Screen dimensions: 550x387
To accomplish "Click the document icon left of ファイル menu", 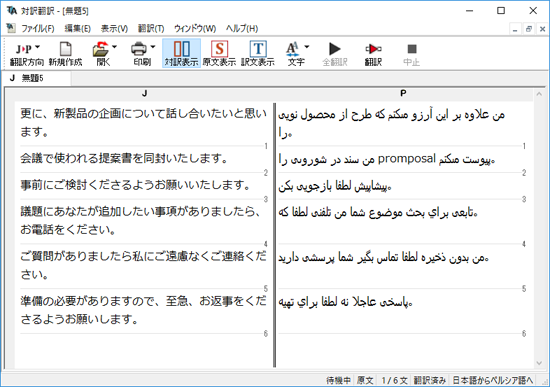I will pyautogui.click(x=11, y=28).
